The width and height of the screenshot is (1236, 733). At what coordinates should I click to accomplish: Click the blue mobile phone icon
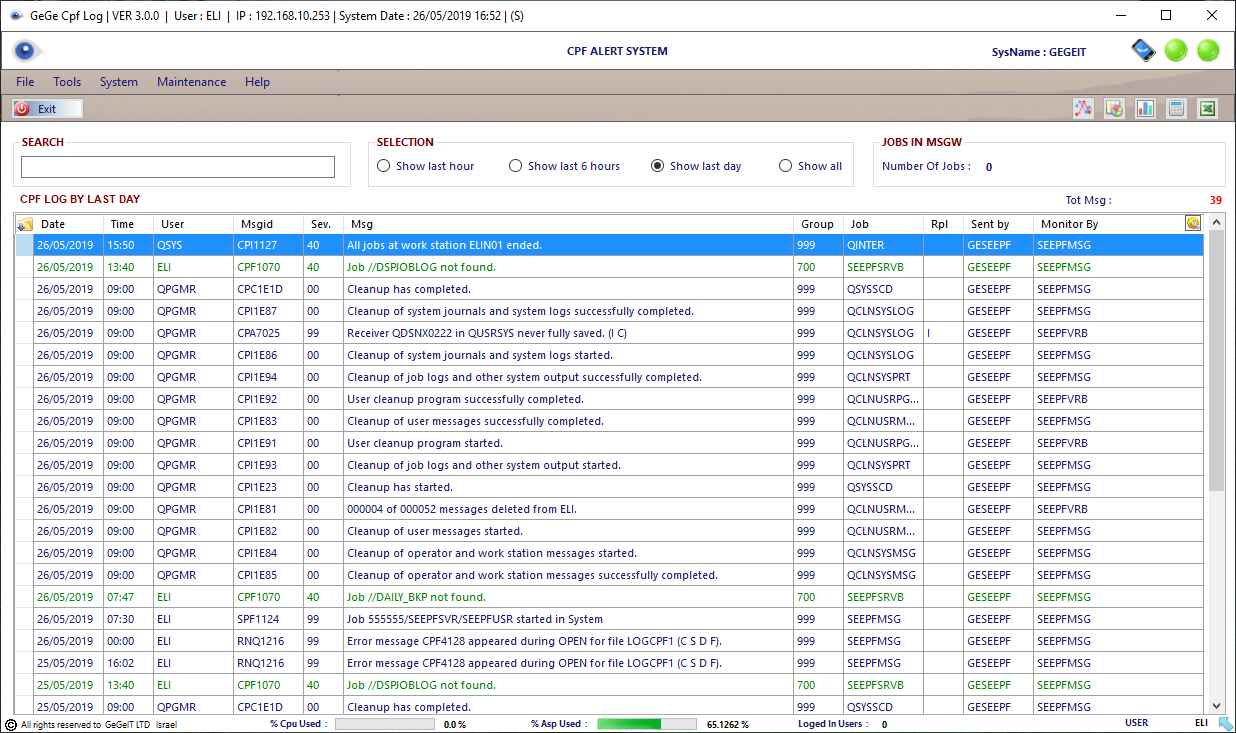[x=1143, y=50]
